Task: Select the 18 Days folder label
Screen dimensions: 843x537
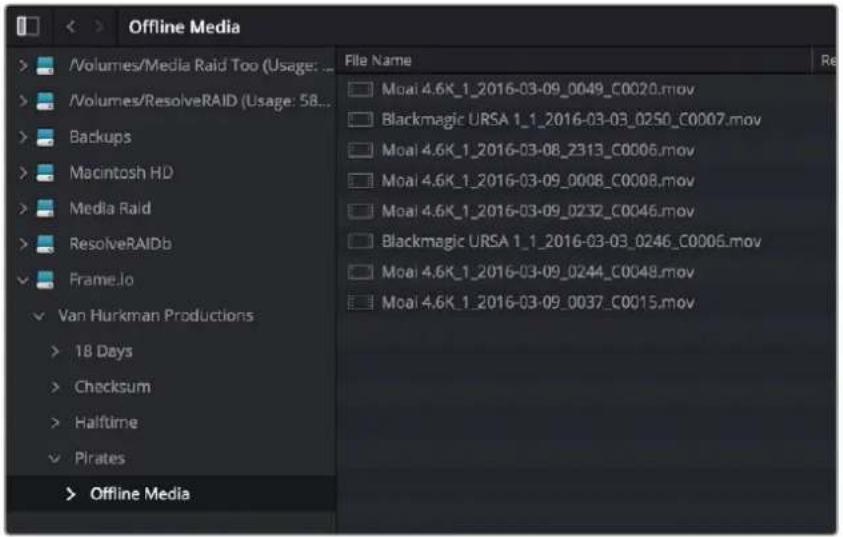Action: pos(103,352)
